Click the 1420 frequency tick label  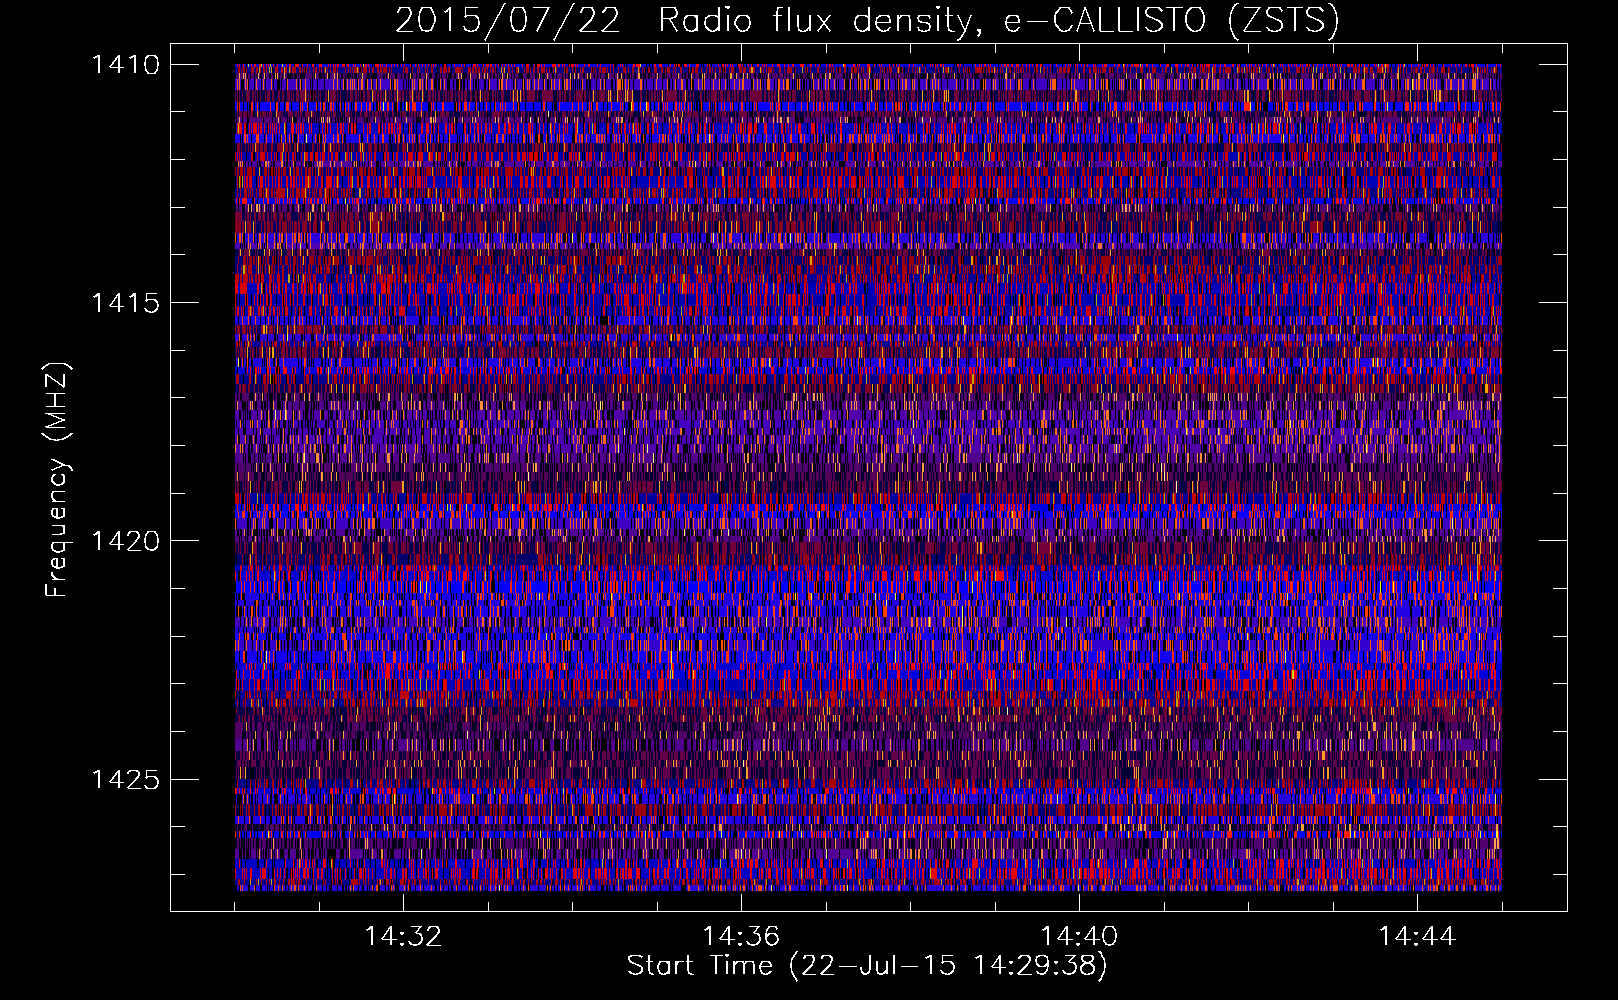coord(126,541)
